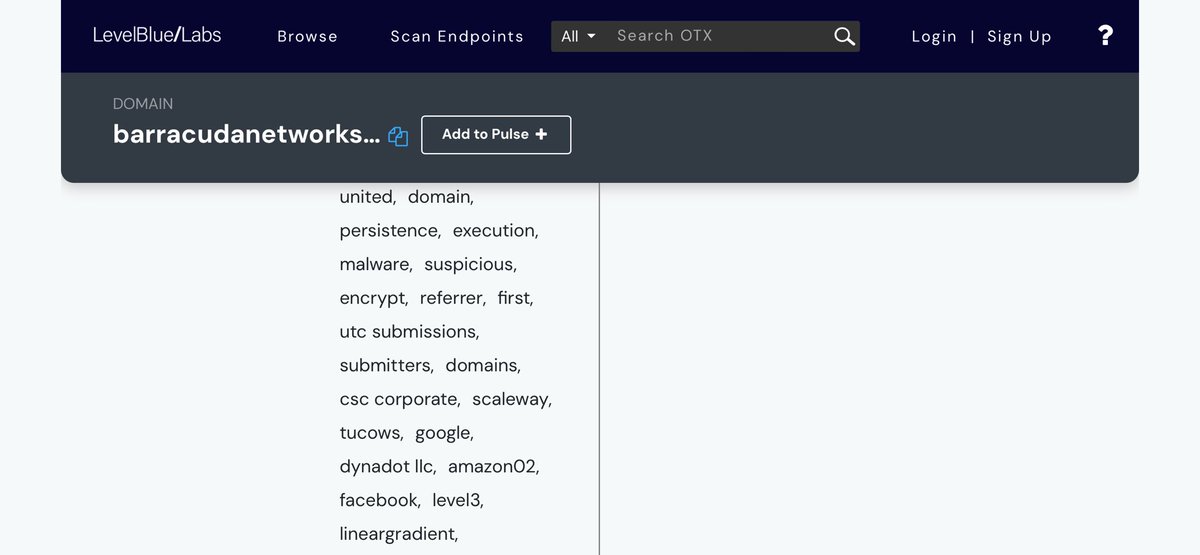Open the facebook tag
1200x555 pixels.
pos(379,500)
